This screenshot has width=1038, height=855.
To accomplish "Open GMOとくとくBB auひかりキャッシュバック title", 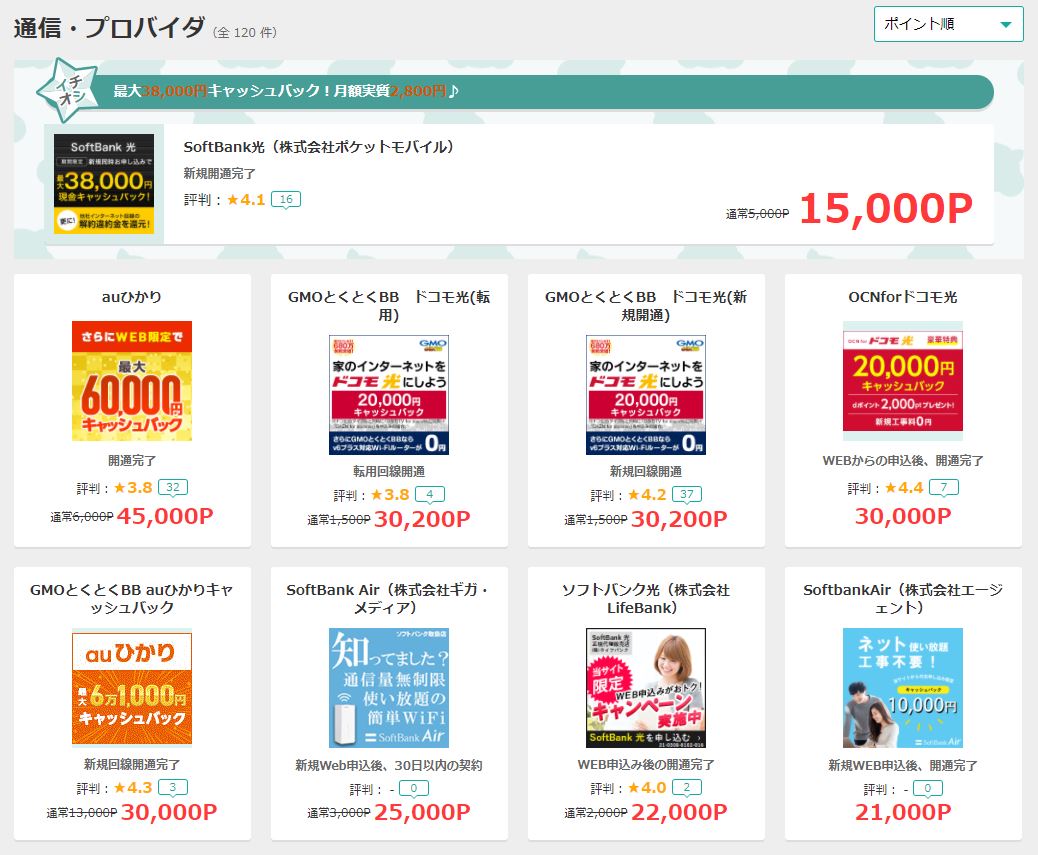I will (x=132, y=598).
